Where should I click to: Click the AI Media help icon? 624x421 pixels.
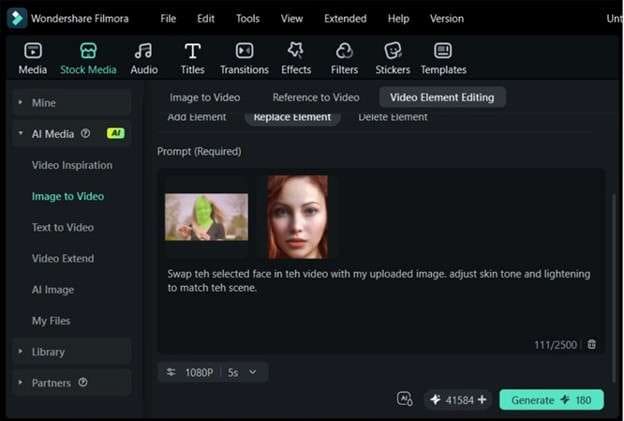pyautogui.click(x=86, y=133)
